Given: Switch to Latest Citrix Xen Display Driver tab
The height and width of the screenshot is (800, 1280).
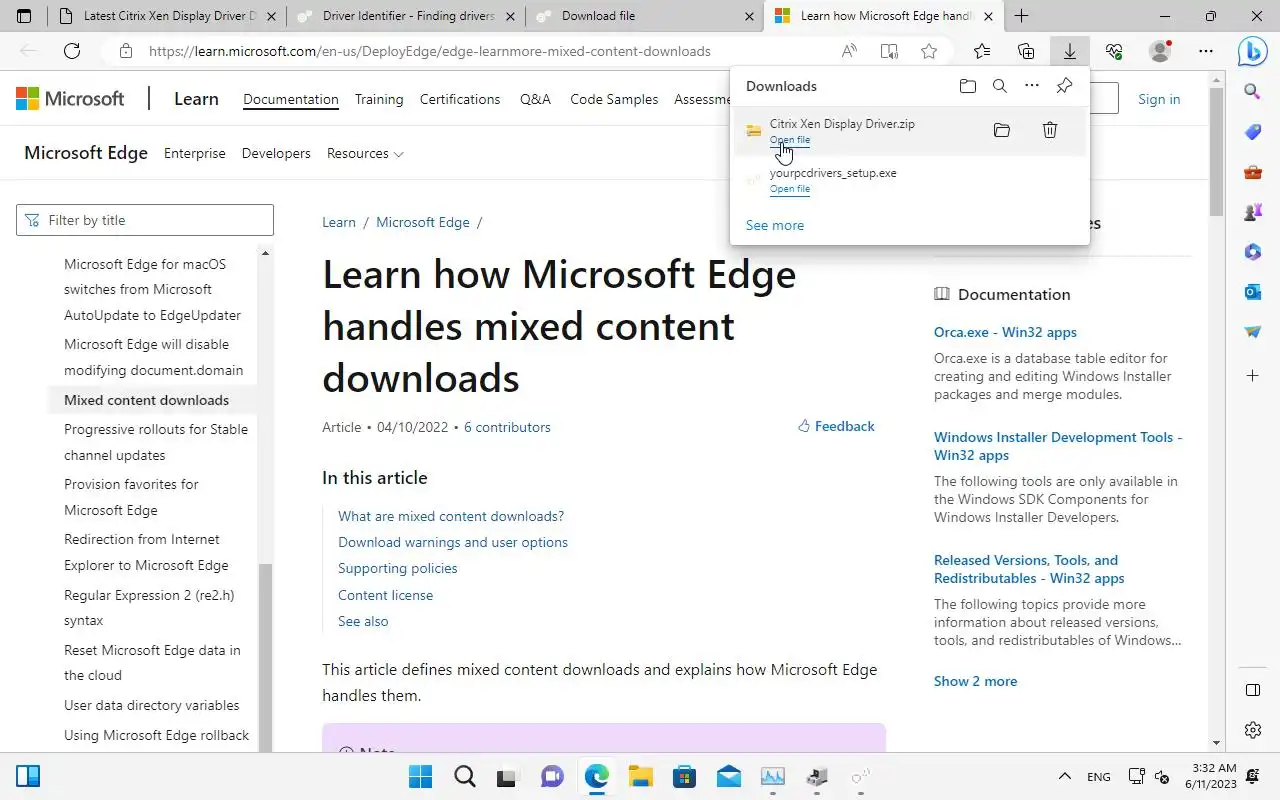Looking at the screenshot, I should pyautogui.click(x=166, y=16).
